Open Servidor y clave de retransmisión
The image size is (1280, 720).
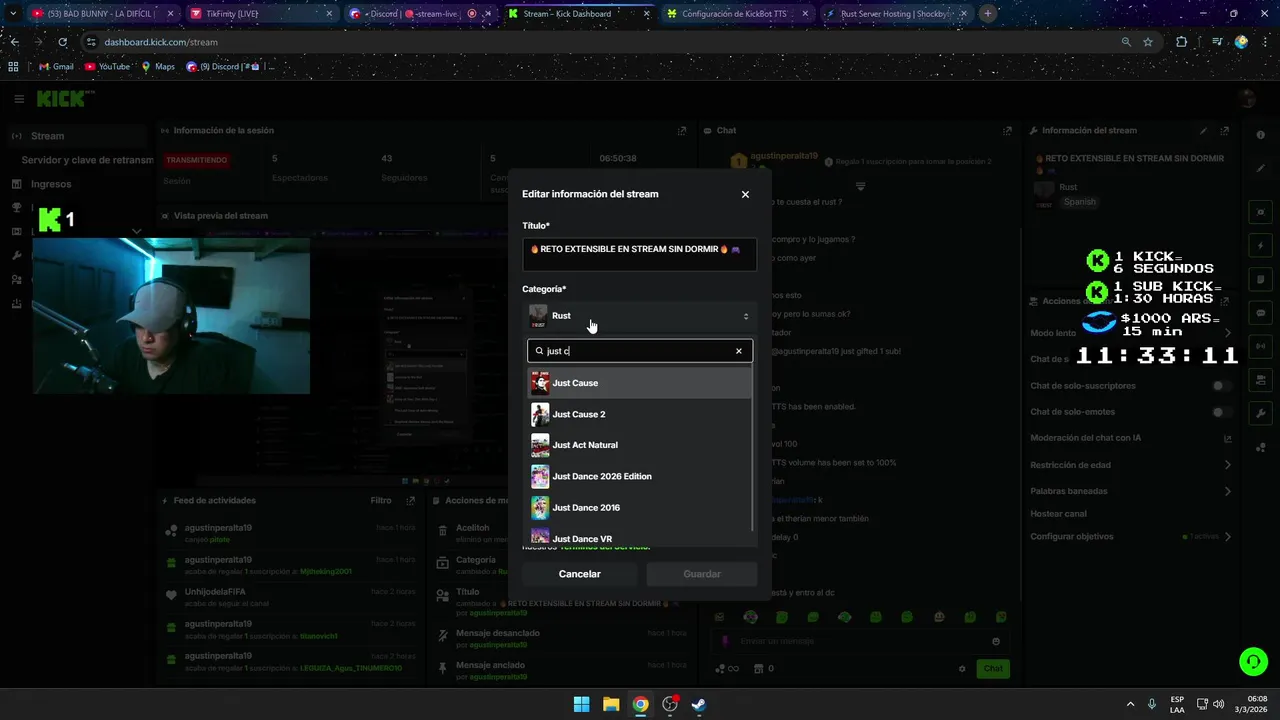tap(88, 160)
